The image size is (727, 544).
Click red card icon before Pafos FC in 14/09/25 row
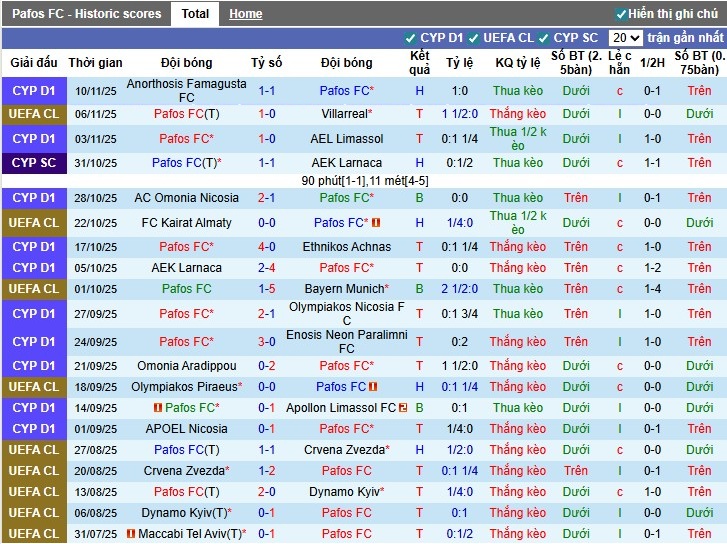158,408
